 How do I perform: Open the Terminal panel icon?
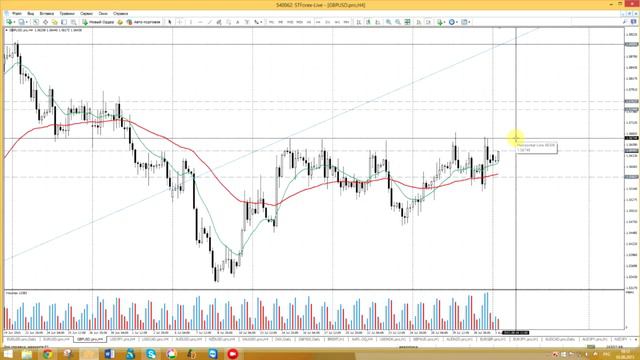(64, 22)
